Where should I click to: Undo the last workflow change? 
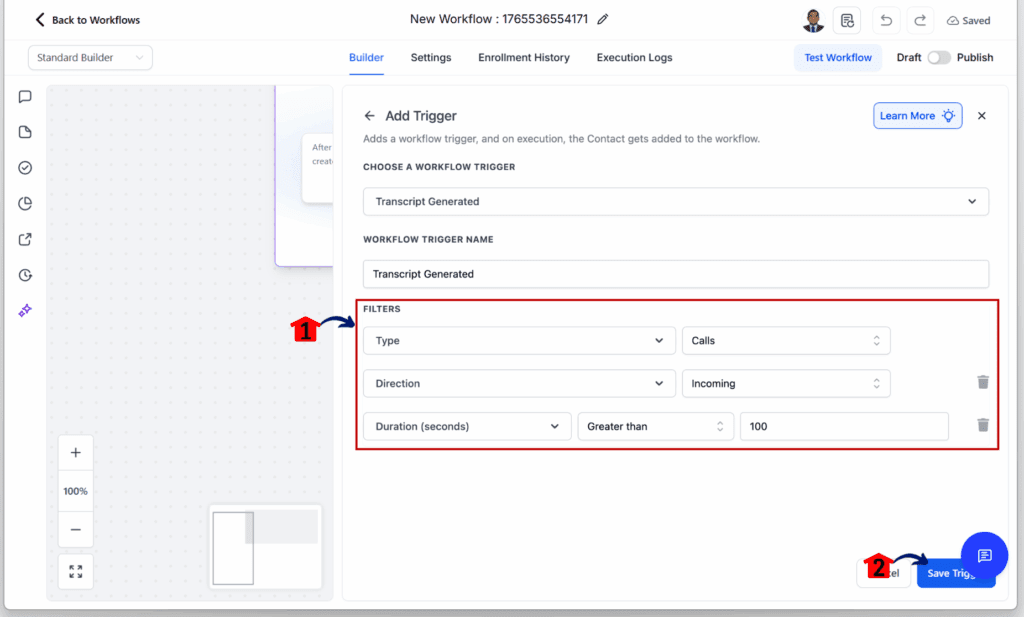tap(885, 20)
